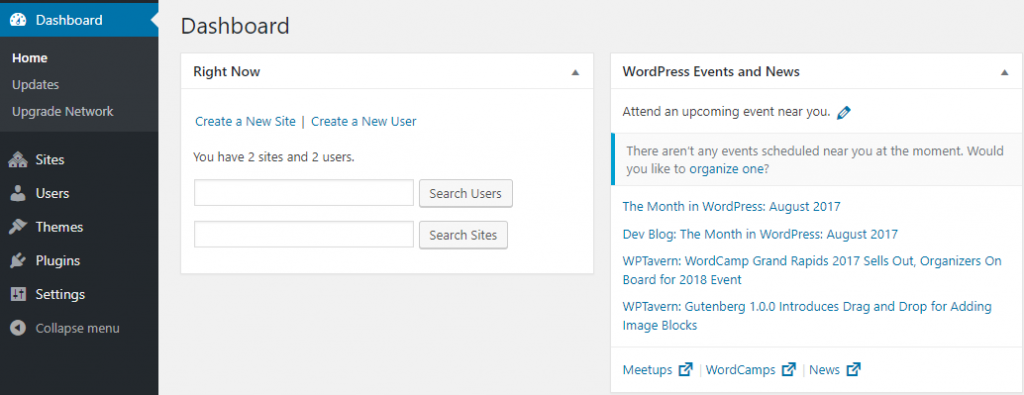This screenshot has height=395, width=1024.
Task: Click the Collapse menu label
Action: [x=78, y=328]
